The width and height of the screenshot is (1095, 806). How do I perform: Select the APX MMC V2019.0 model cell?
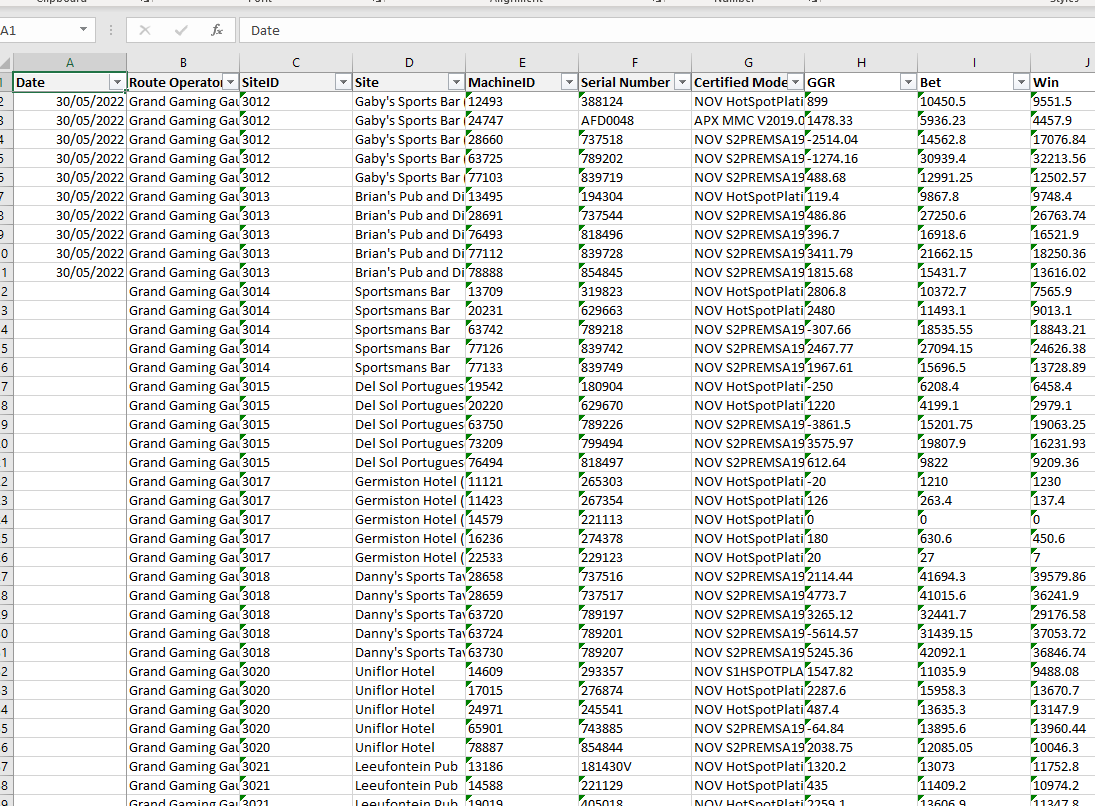[749, 120]
